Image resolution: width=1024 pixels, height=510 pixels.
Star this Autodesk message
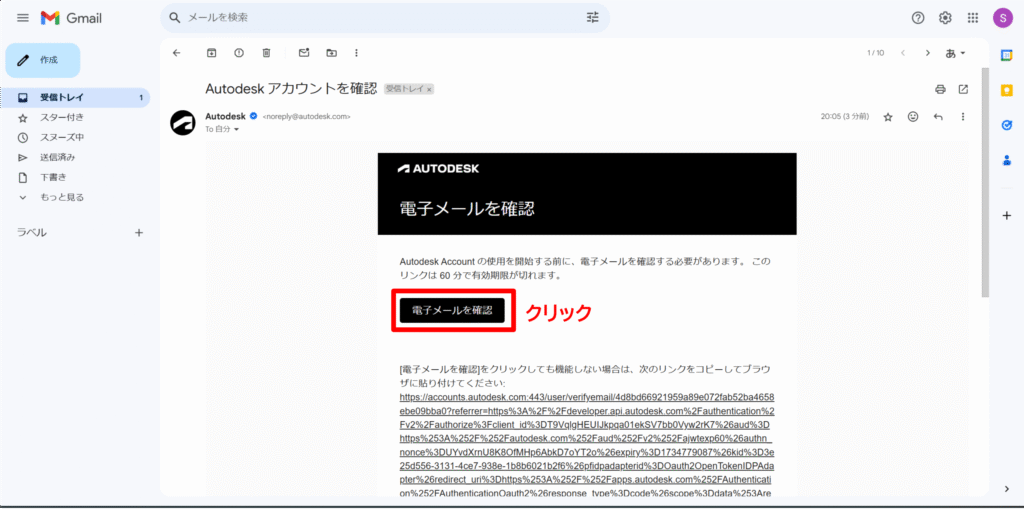(888, 117)
